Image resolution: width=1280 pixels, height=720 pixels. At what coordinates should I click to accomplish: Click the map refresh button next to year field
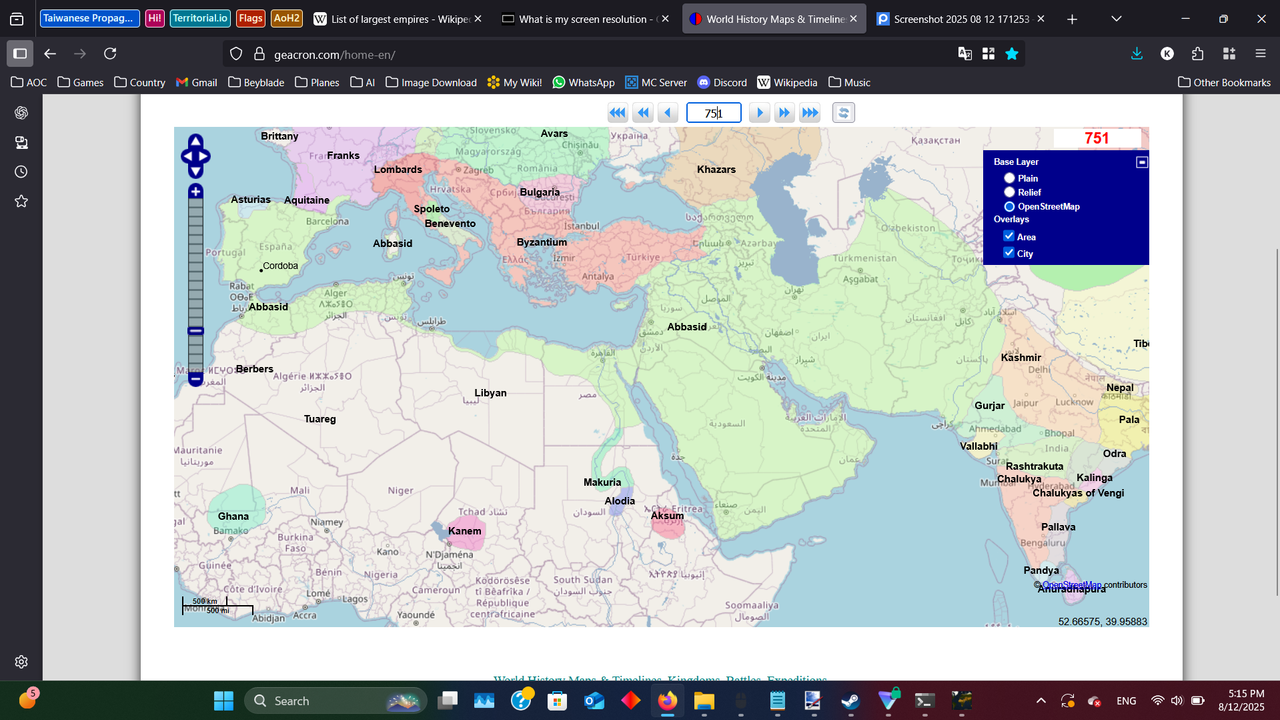pos(844,113)
